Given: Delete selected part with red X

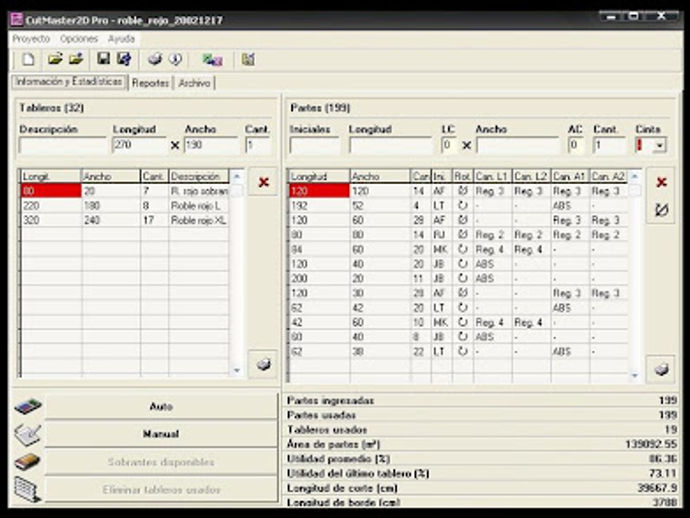Looking at the screenshot, I should pyautogui.click(x=661, y=182).
